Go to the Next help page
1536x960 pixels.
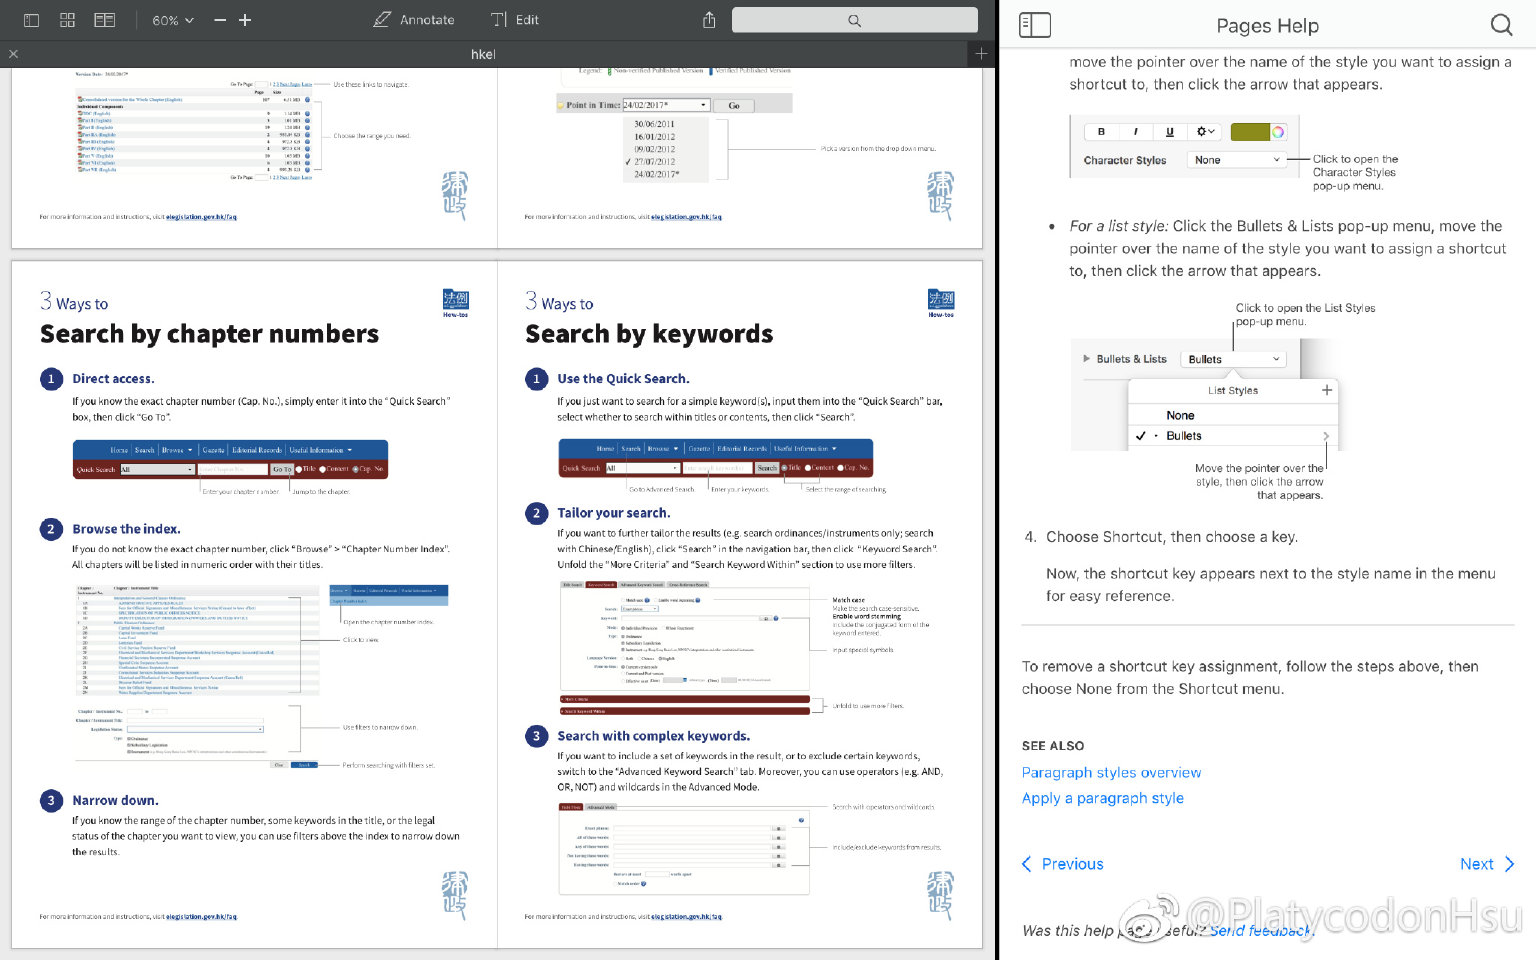1486,864
